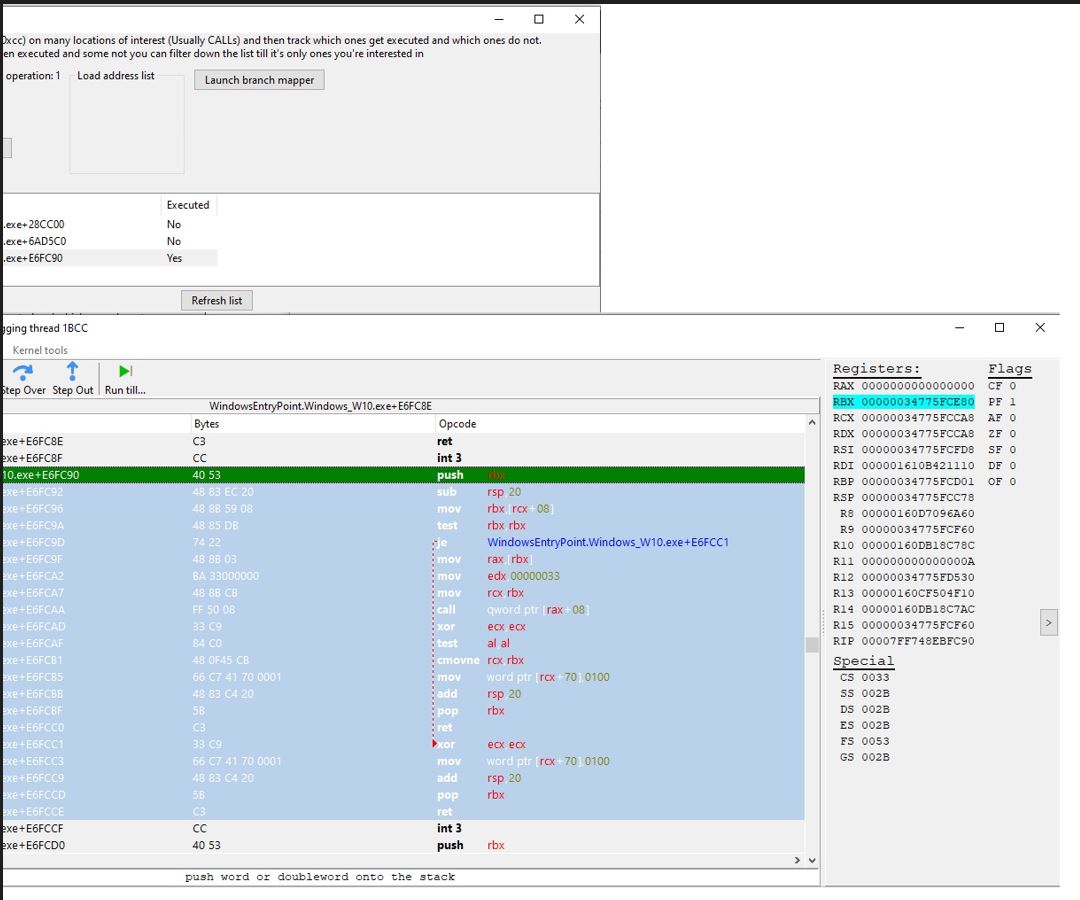The image size is (1080, 900).
Task: Click the Step Out arrow icon
Action: 72,371
